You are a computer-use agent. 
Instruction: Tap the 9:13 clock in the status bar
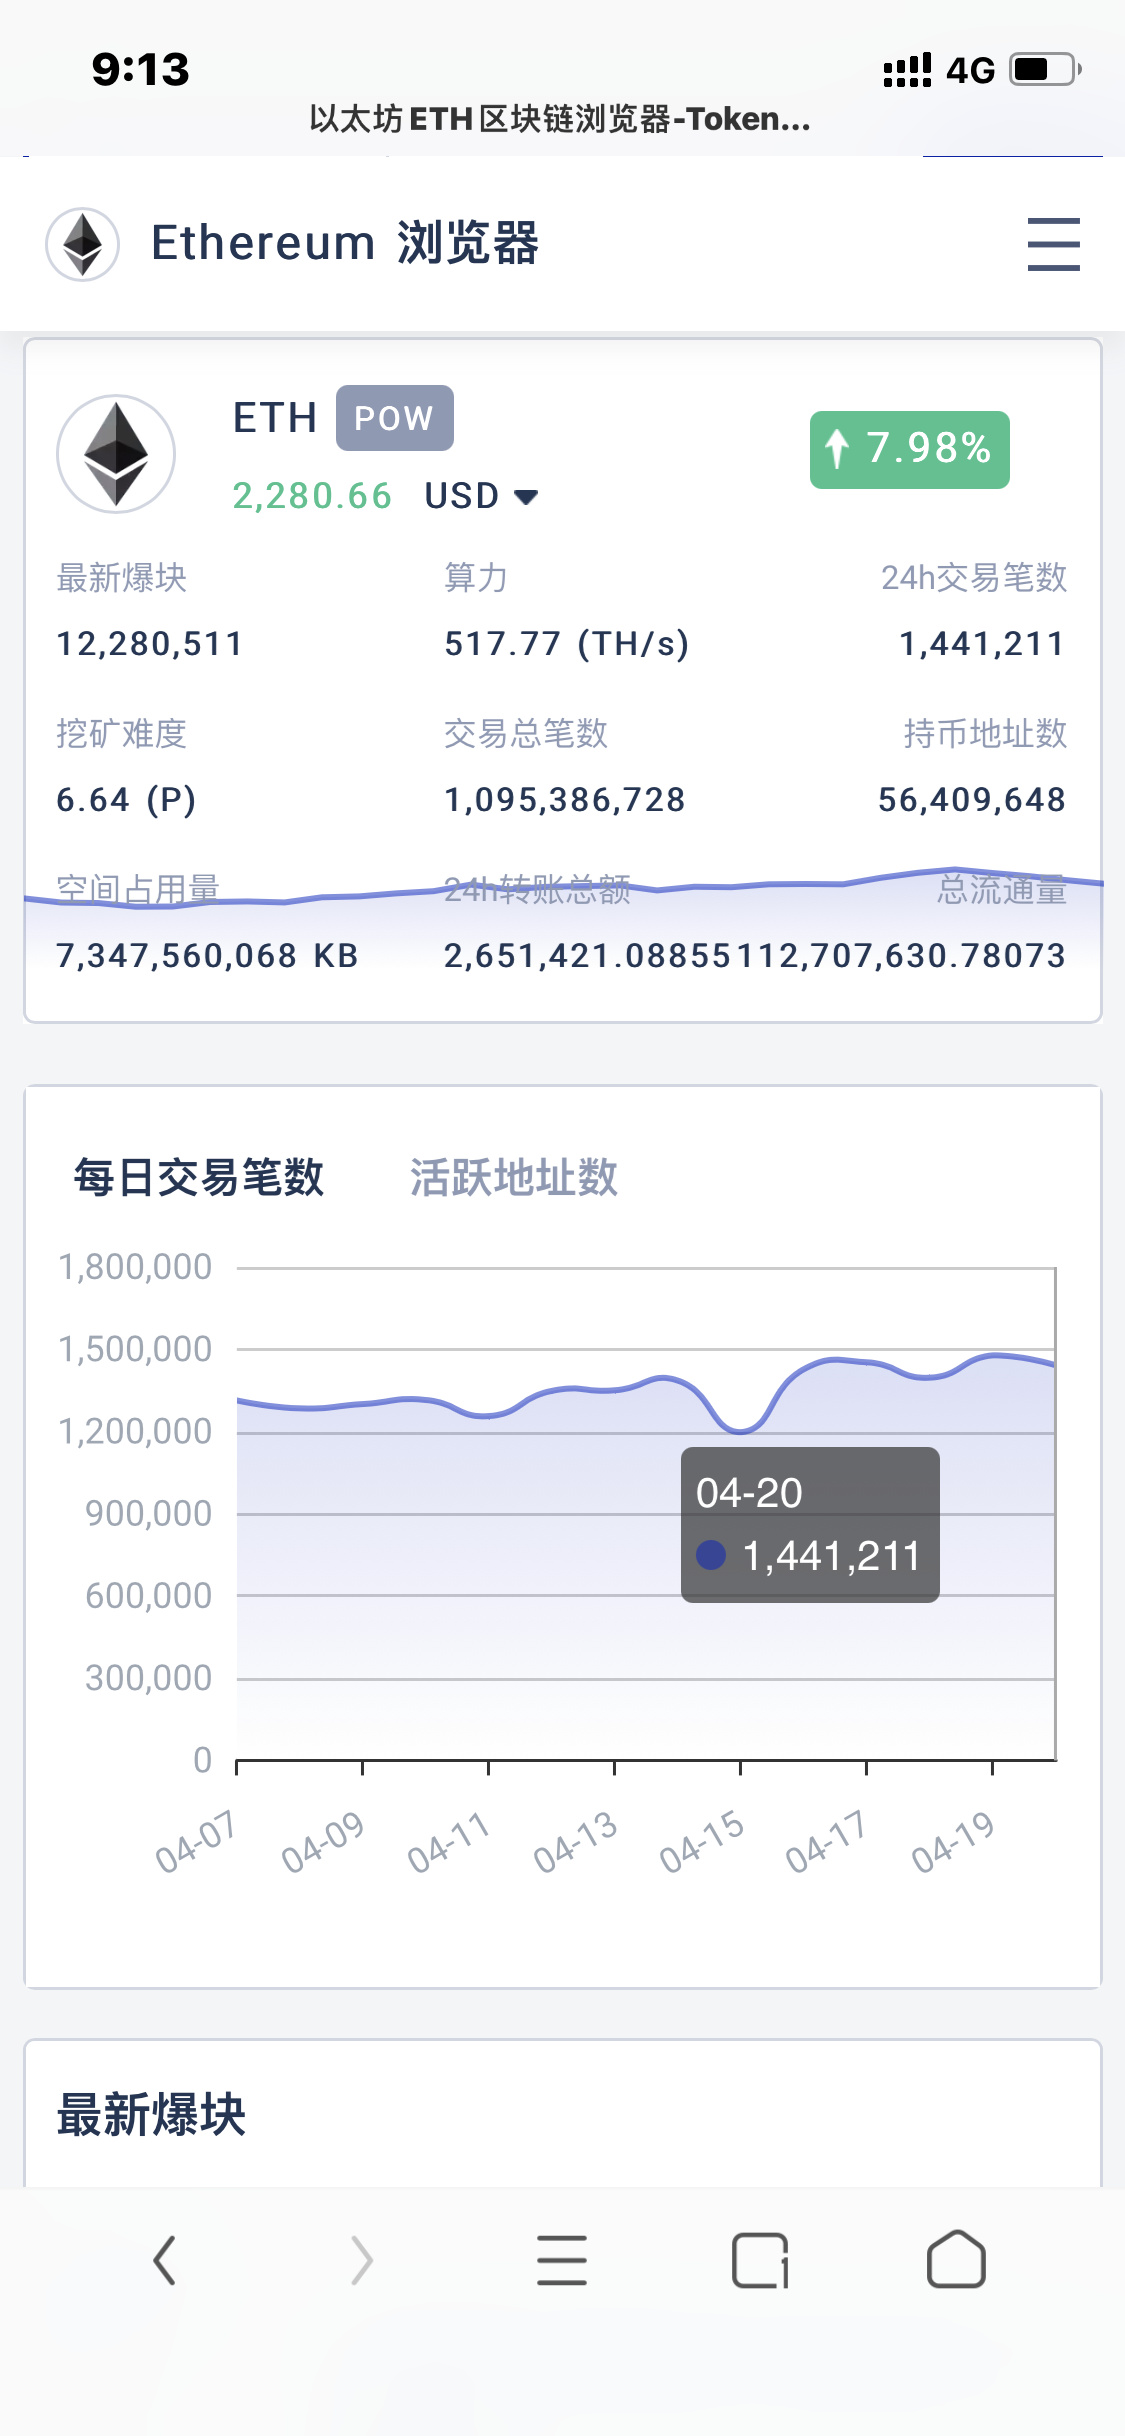click(x=141, y=69)
